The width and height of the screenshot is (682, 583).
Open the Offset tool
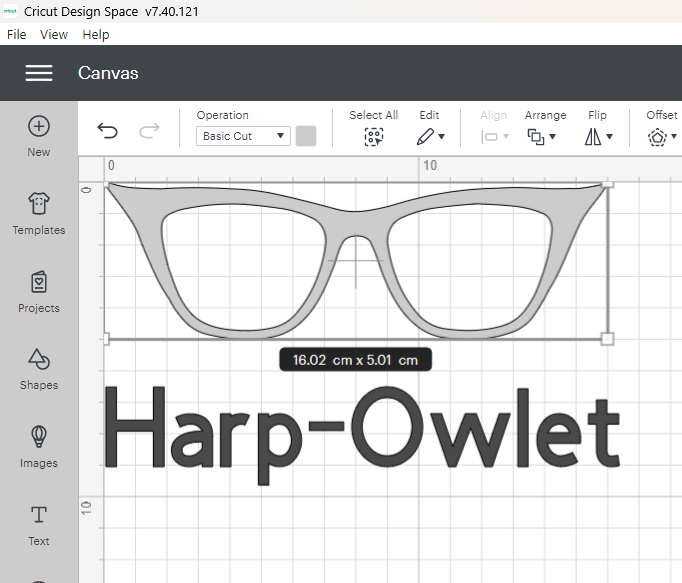[x=660, y=137]
